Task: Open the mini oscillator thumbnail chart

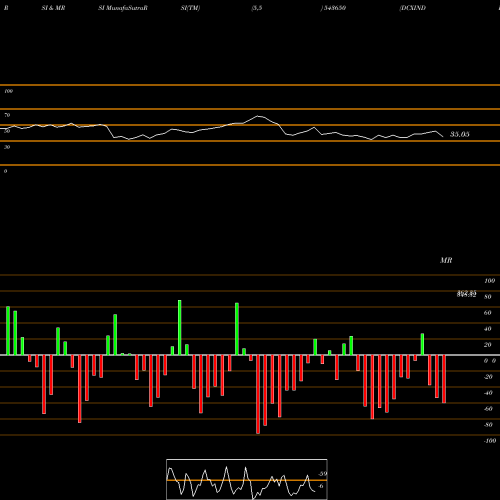Action: pos(247,479)
